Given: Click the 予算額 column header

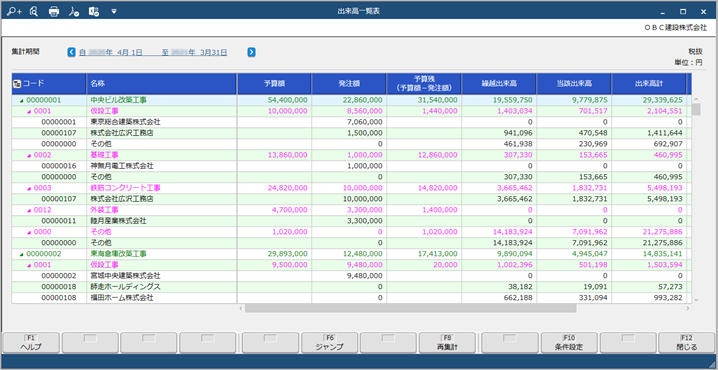Looking at the screenshot, I should pos(274,84).
